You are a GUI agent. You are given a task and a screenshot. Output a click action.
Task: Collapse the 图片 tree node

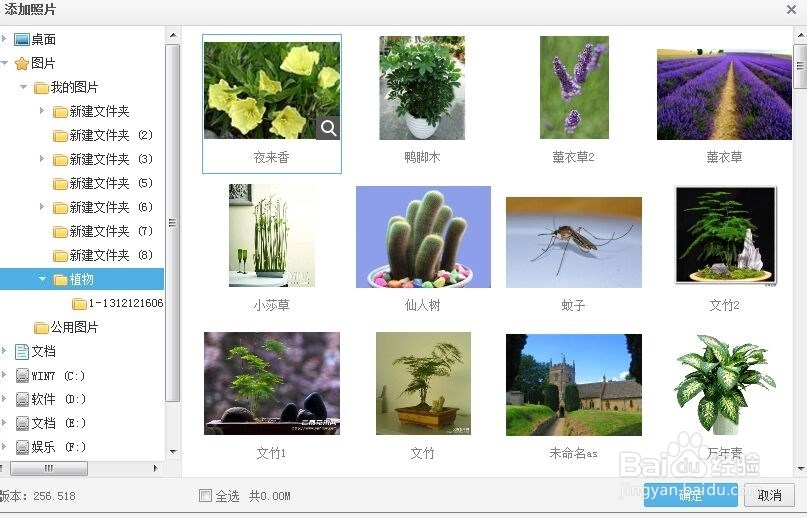coord(4,63)
